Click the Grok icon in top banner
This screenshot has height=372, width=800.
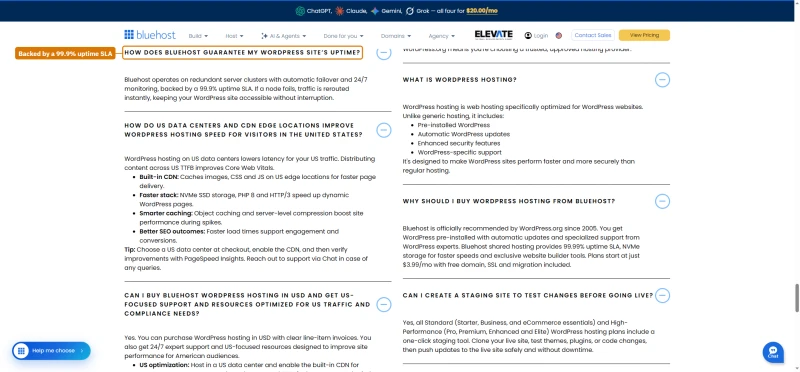pos(409,11)
